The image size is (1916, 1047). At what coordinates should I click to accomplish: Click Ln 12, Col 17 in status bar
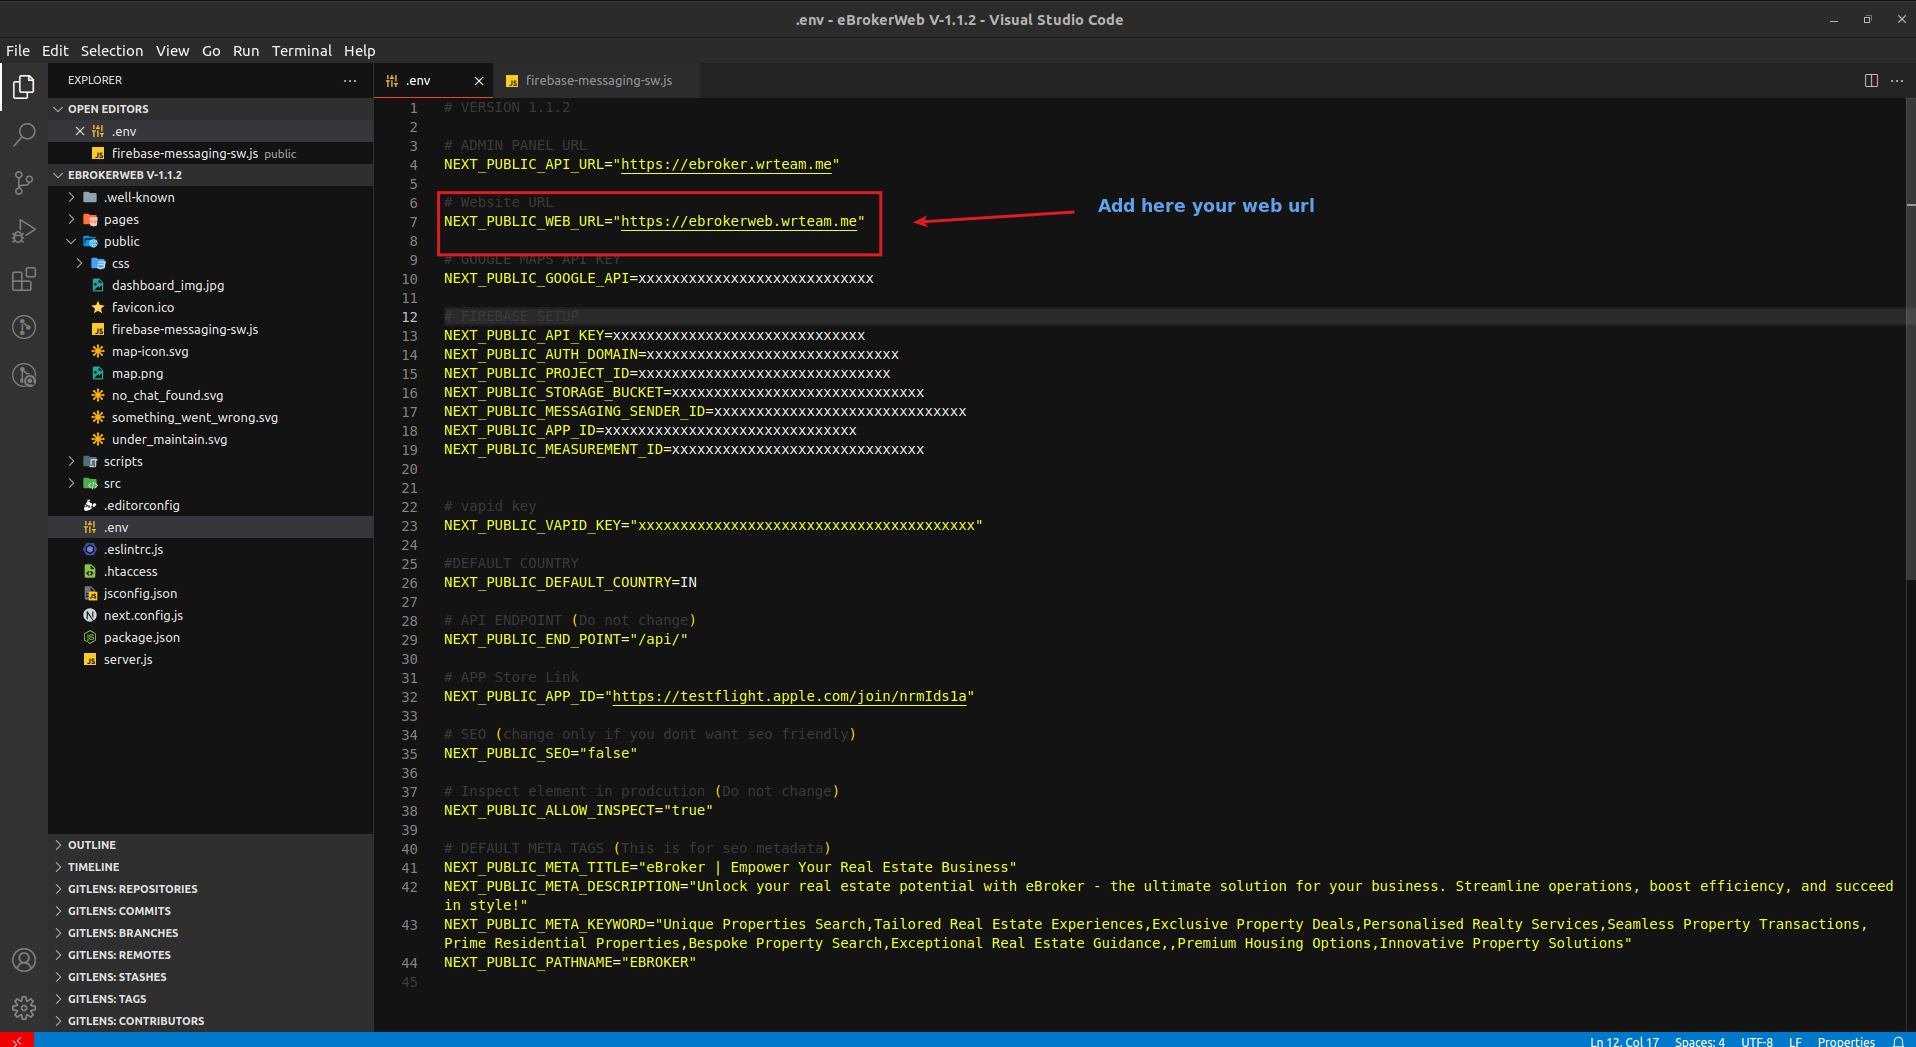click(1624, 1041)
